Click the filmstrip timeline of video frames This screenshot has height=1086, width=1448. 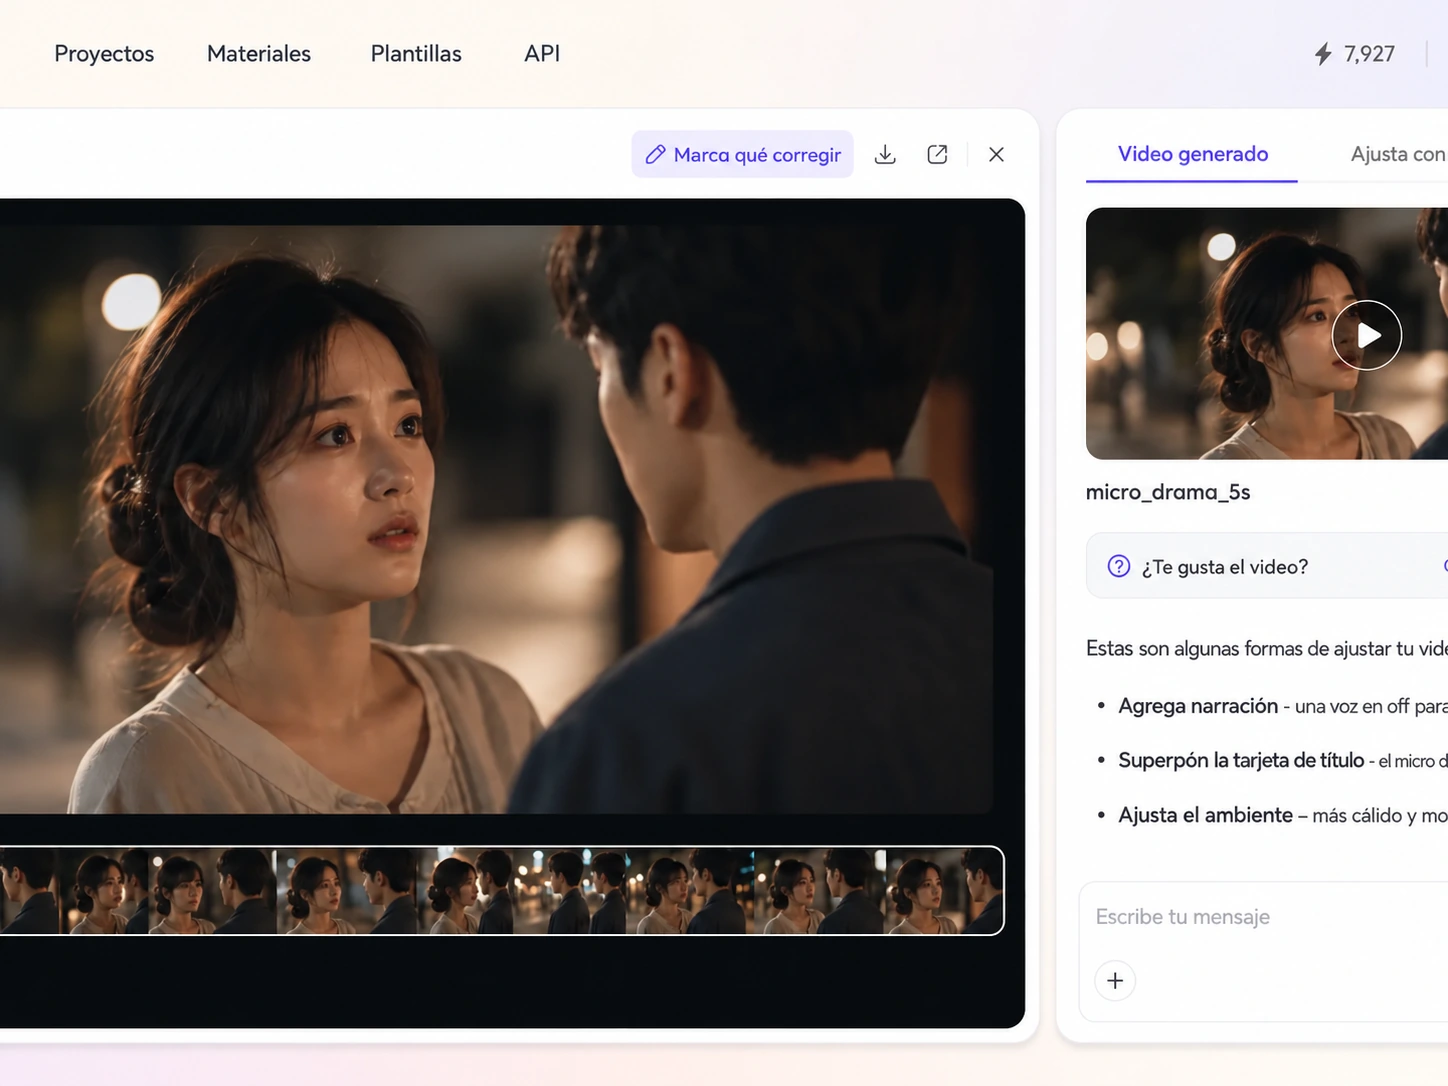(501, 890)
